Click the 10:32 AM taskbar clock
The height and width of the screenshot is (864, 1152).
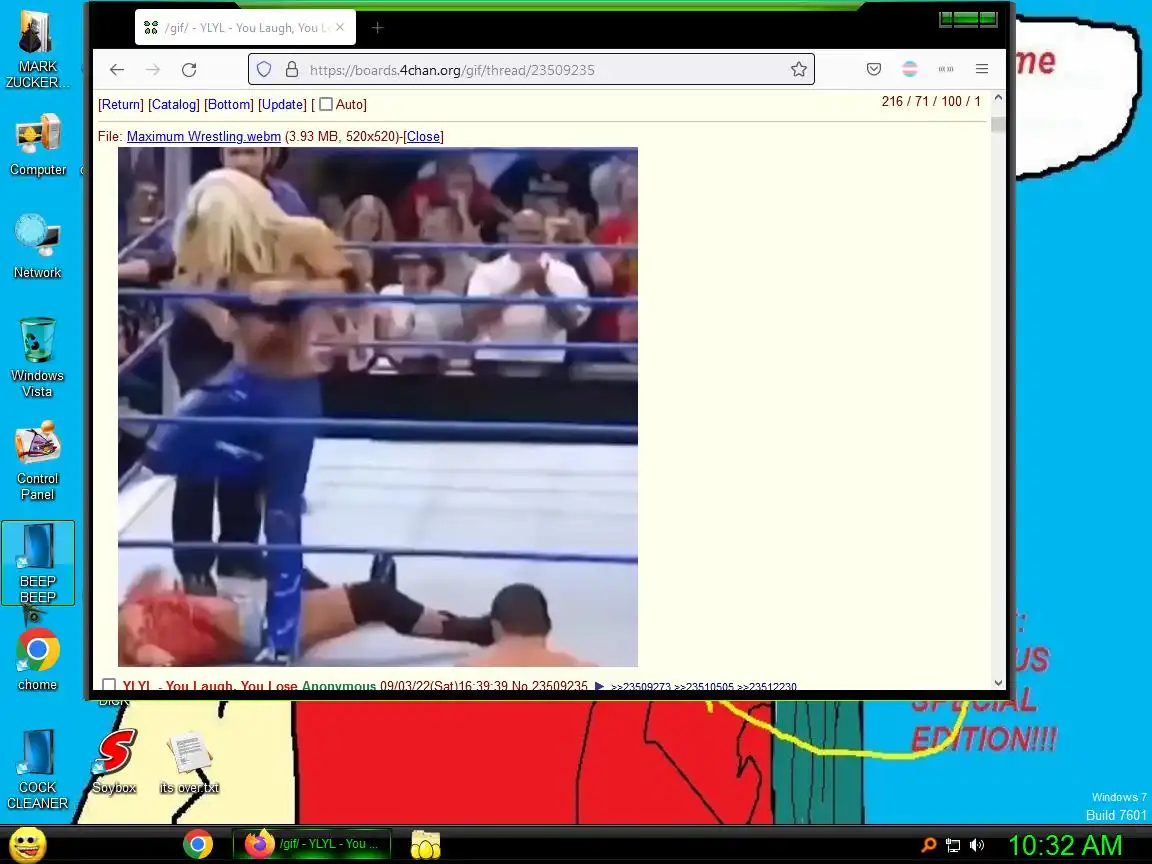pos(1065,845)
